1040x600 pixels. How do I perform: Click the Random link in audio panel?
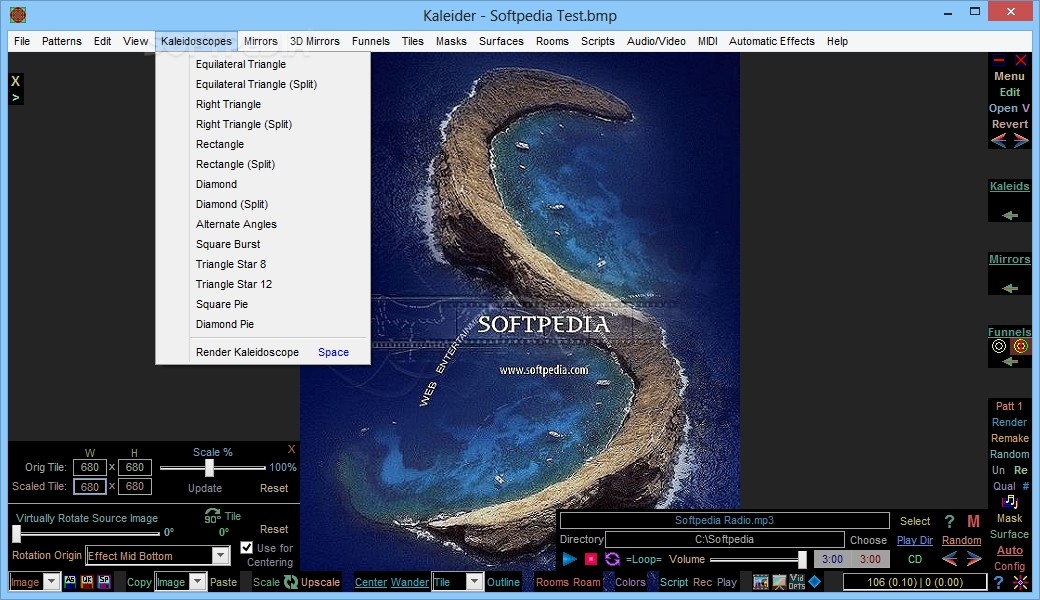click(x=961, y=540)
